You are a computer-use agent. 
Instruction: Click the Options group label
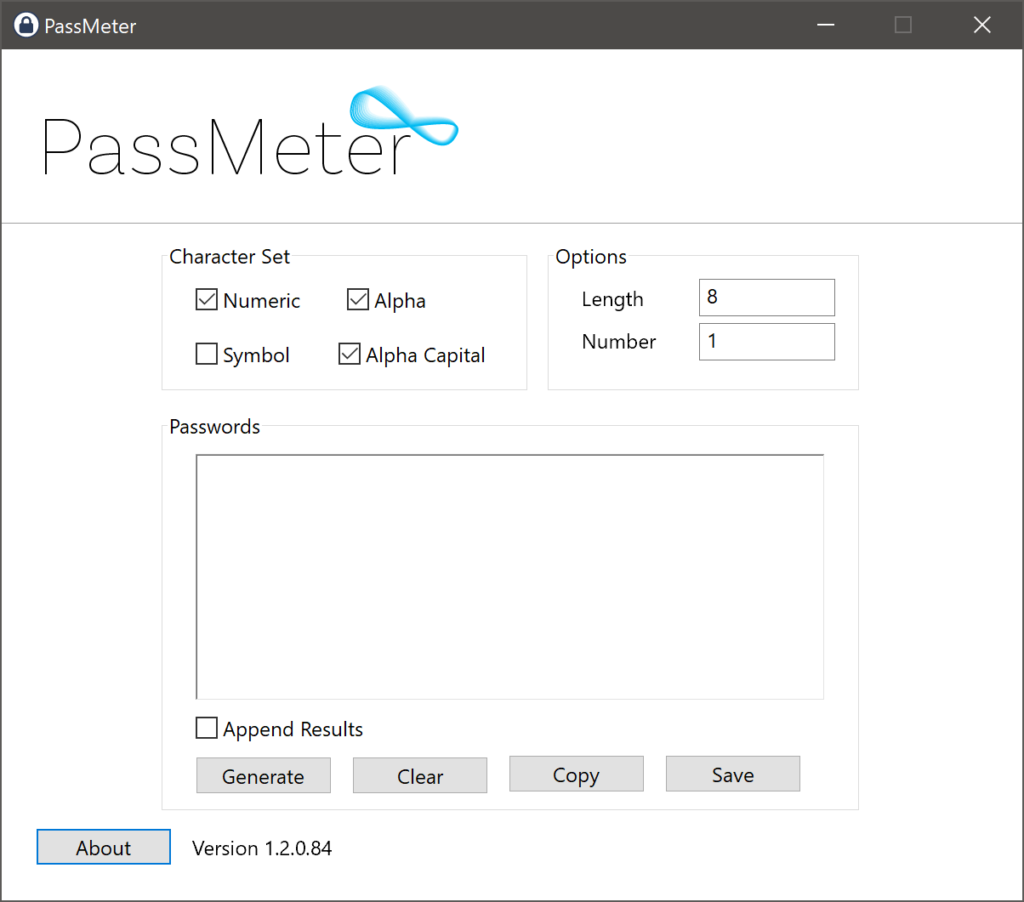tap(590, 257)
